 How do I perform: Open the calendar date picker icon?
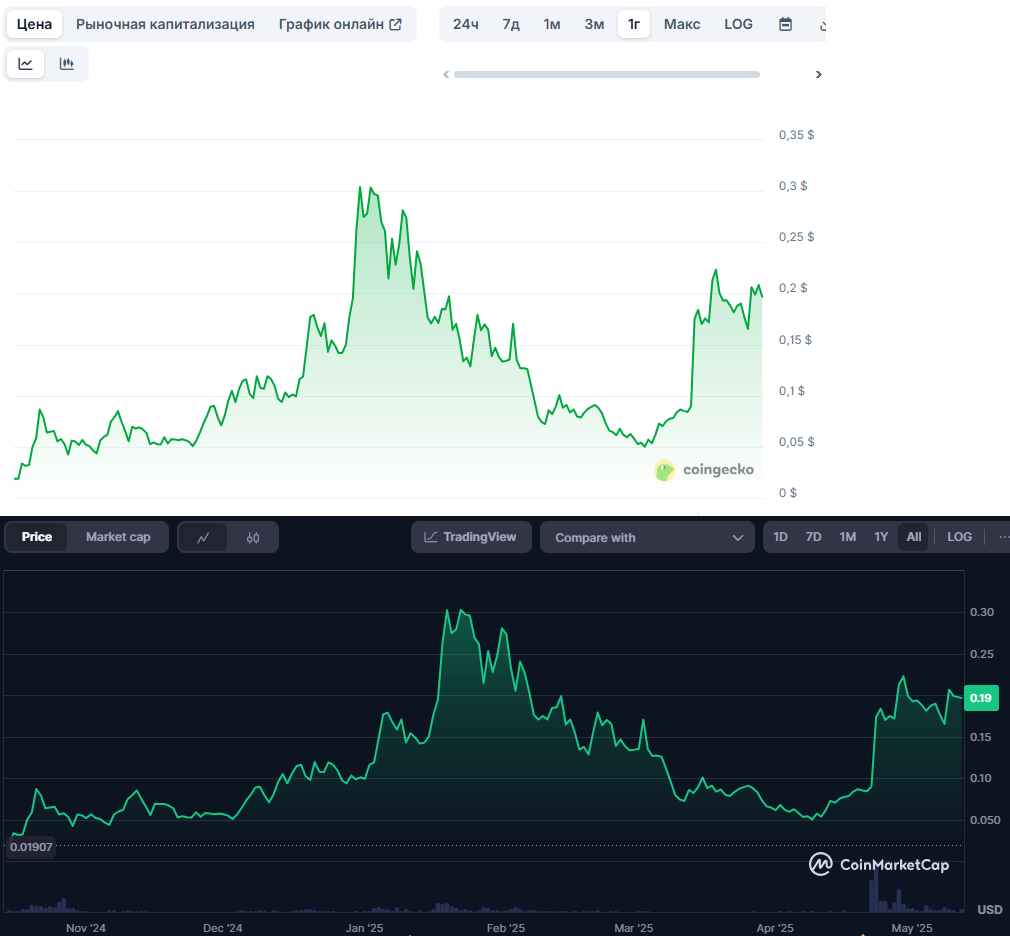point(786,23)
